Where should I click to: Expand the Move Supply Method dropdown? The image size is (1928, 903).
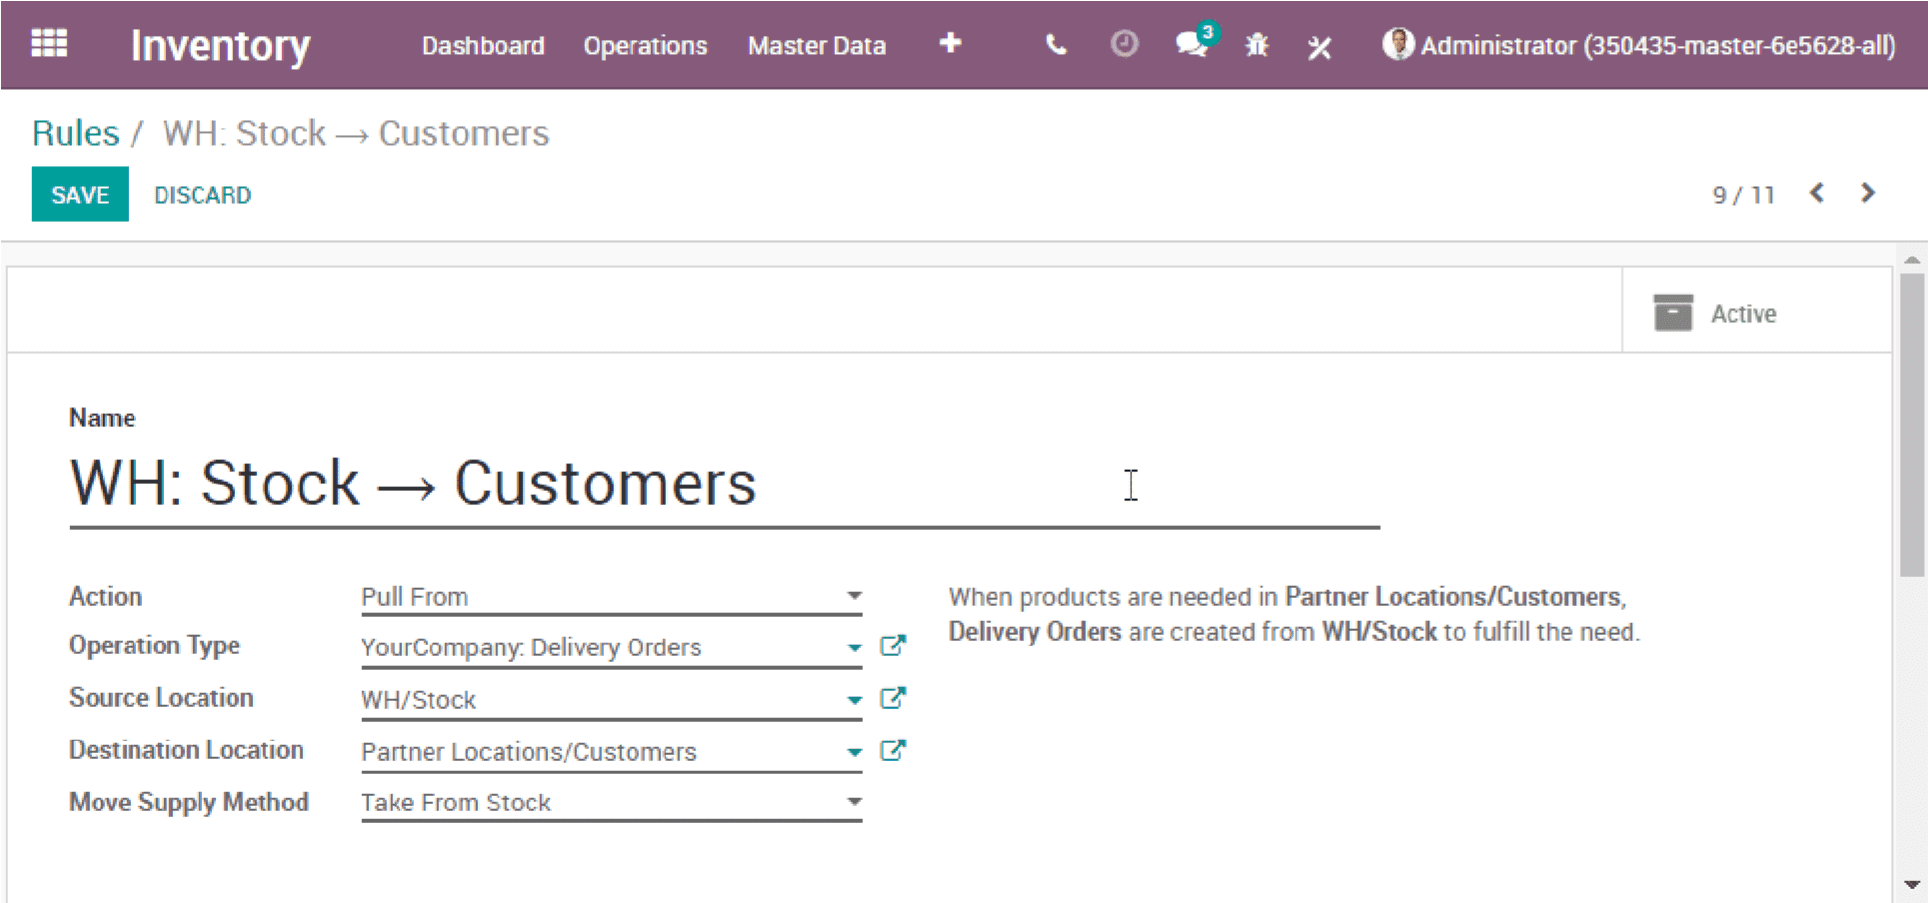coord(854,802)
